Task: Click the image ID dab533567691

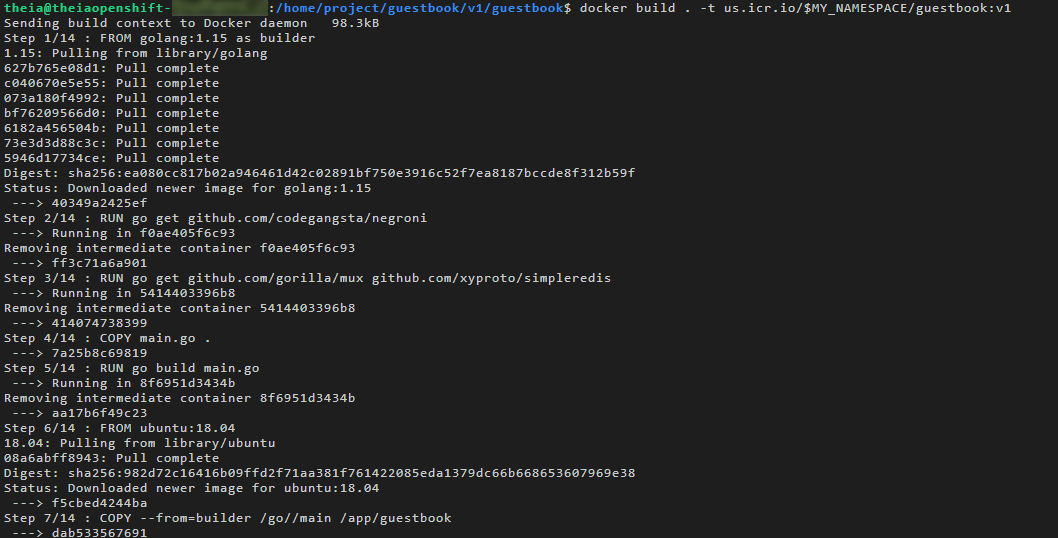Action: (99, 533)
